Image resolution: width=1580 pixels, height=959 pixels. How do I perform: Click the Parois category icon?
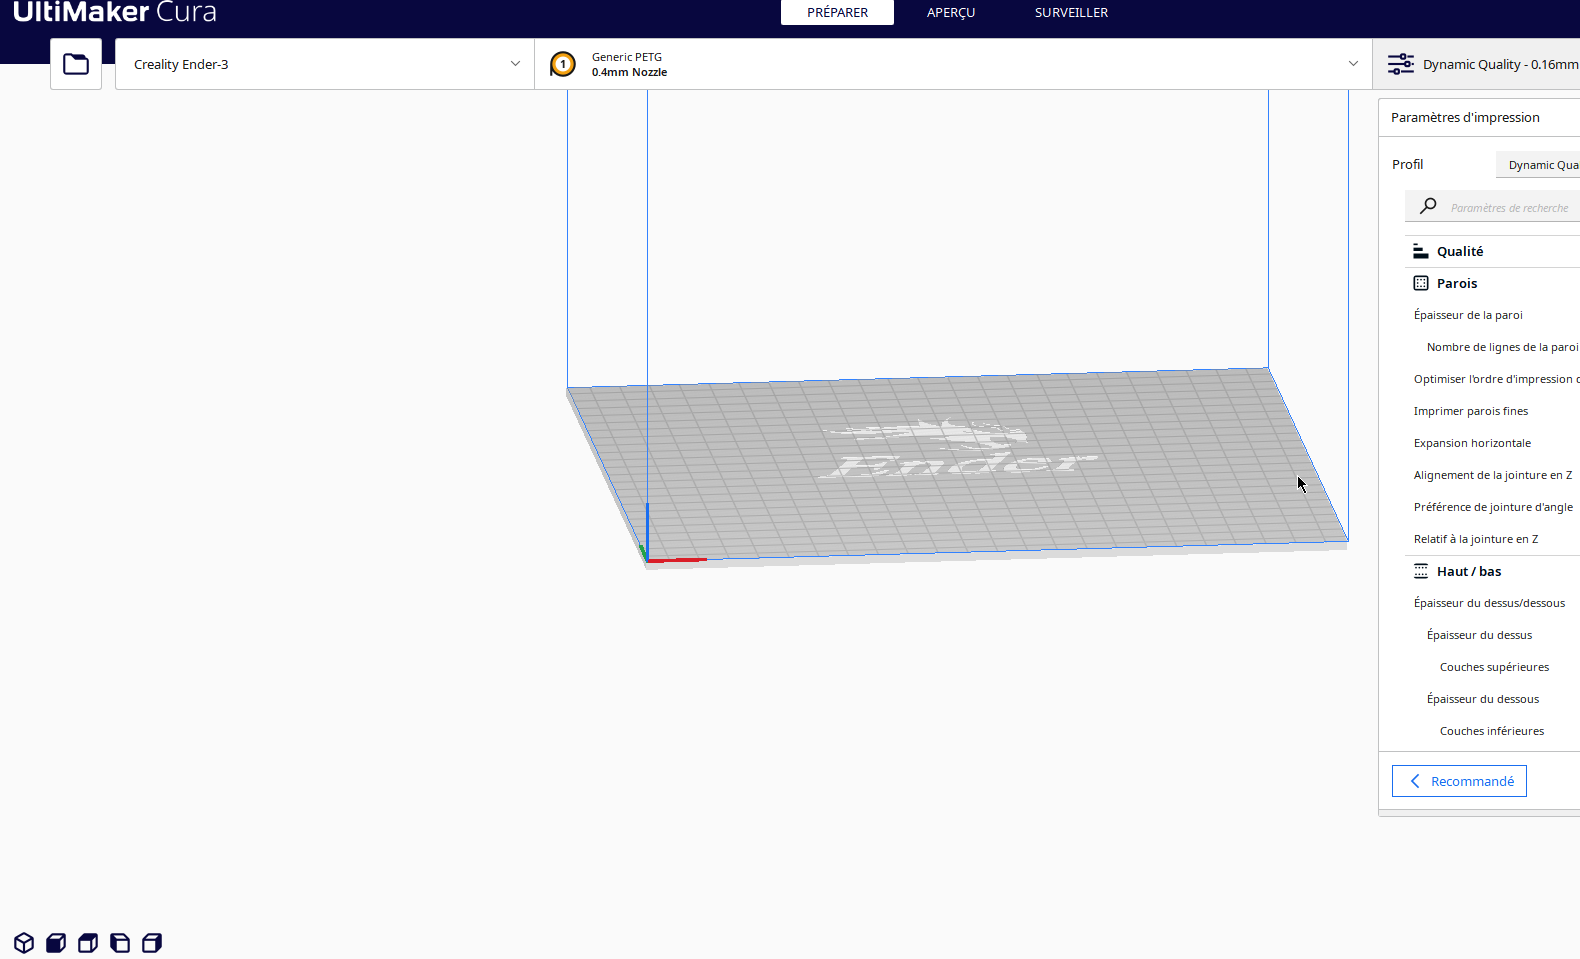pyautogui.click(x=1421, y=283)
